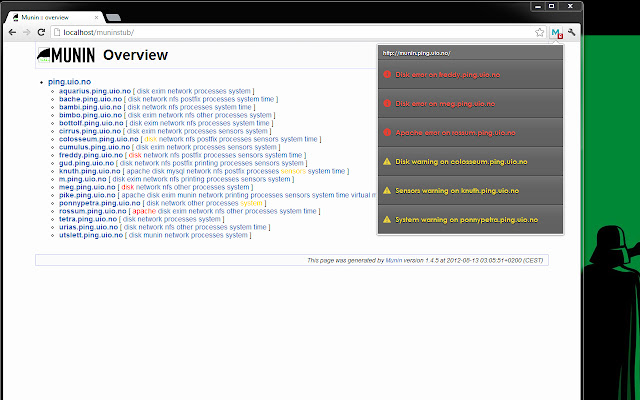Open the Chrome wrench settings menu
The height and width of the screenshot is (400, 640).
pyautogui.click(x=571, y=32)
